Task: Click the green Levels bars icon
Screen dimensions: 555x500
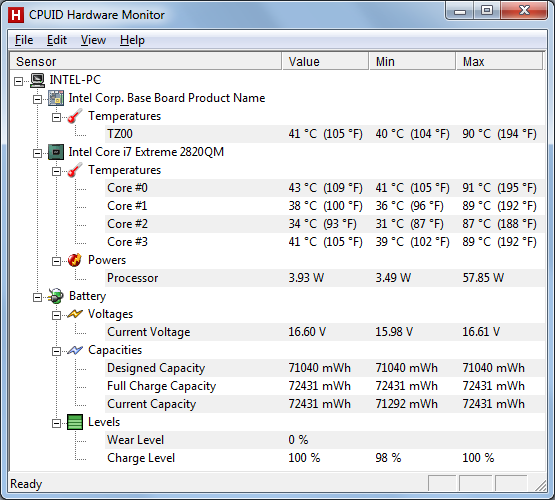Action: 75,422
